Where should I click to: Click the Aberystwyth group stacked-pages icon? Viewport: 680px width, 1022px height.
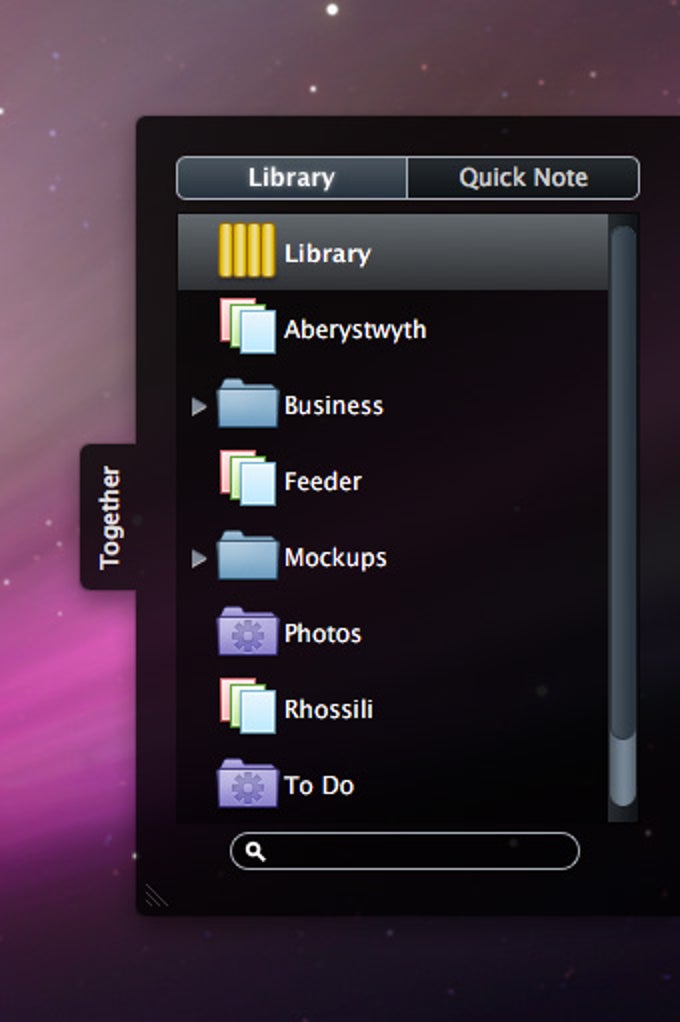click(248, 327)
